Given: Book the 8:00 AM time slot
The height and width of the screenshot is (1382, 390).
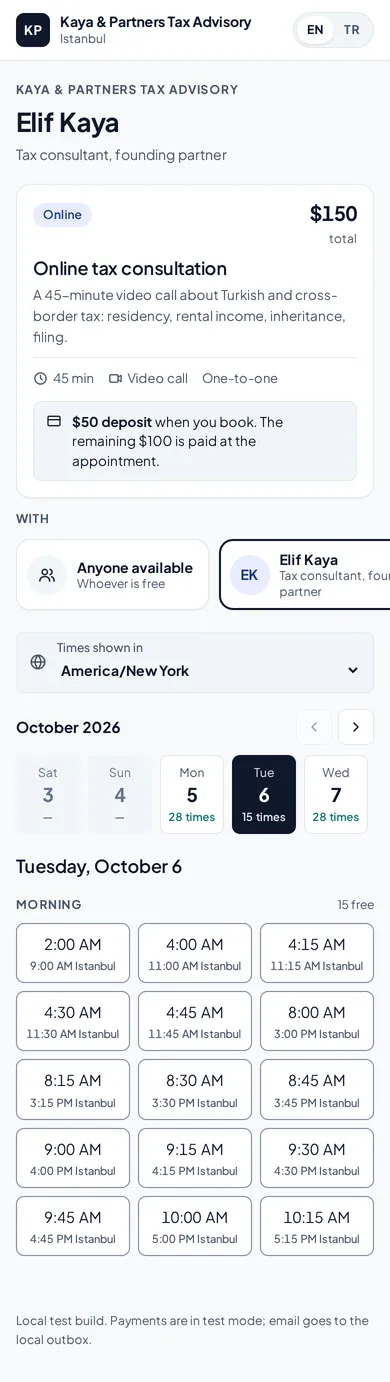Looking at the screenshot, I should point(317,1021).
